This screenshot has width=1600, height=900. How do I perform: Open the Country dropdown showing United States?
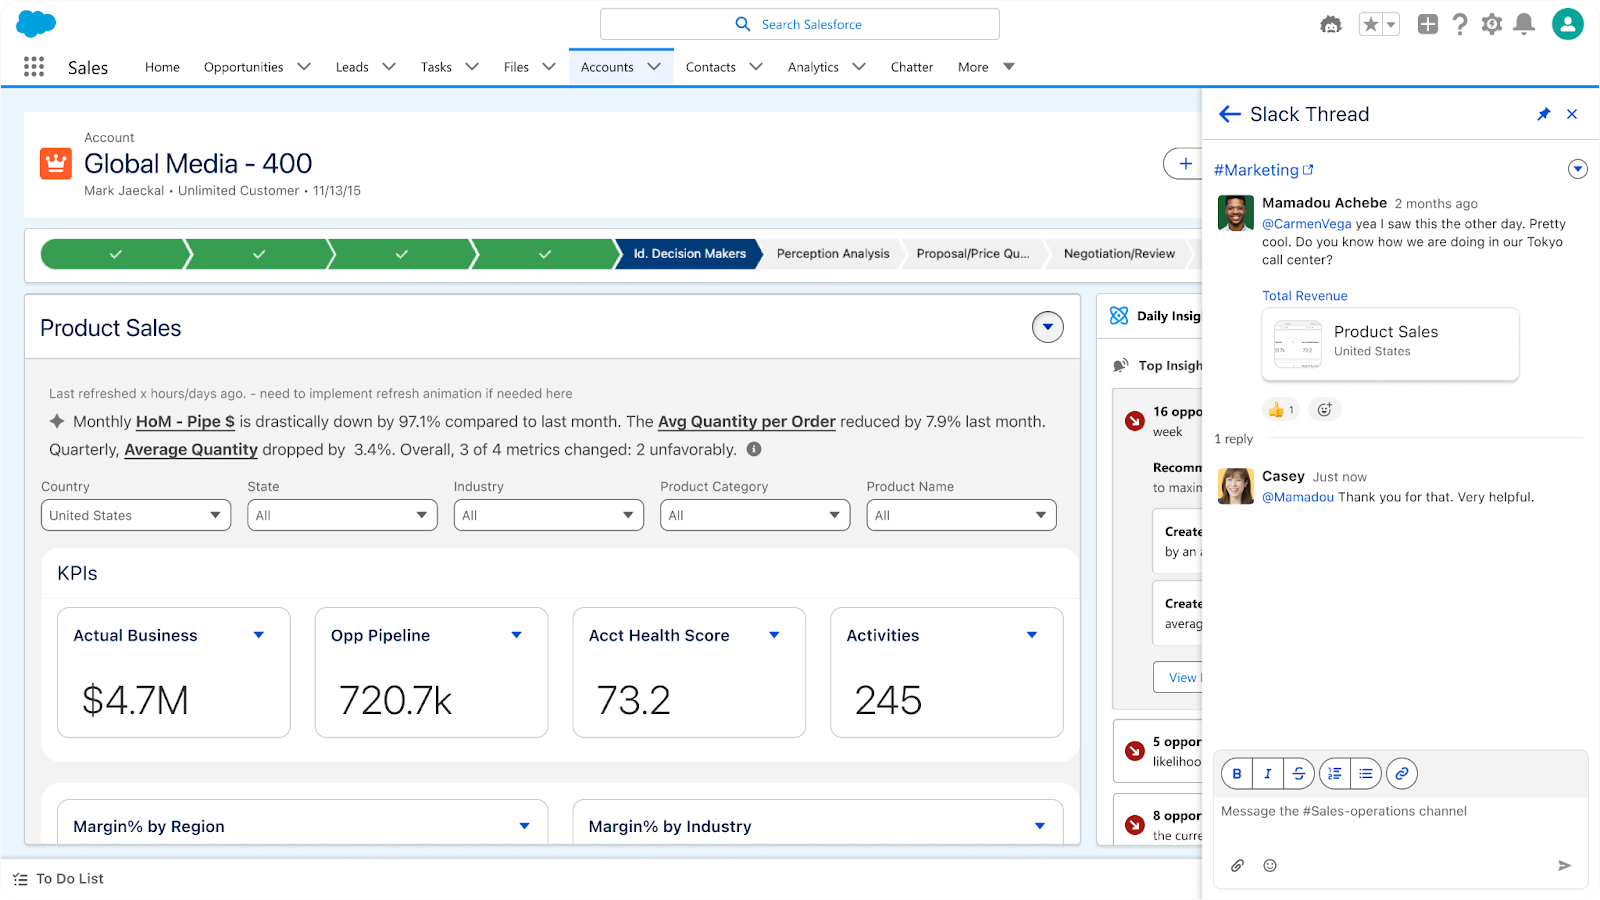pos(135,515)
